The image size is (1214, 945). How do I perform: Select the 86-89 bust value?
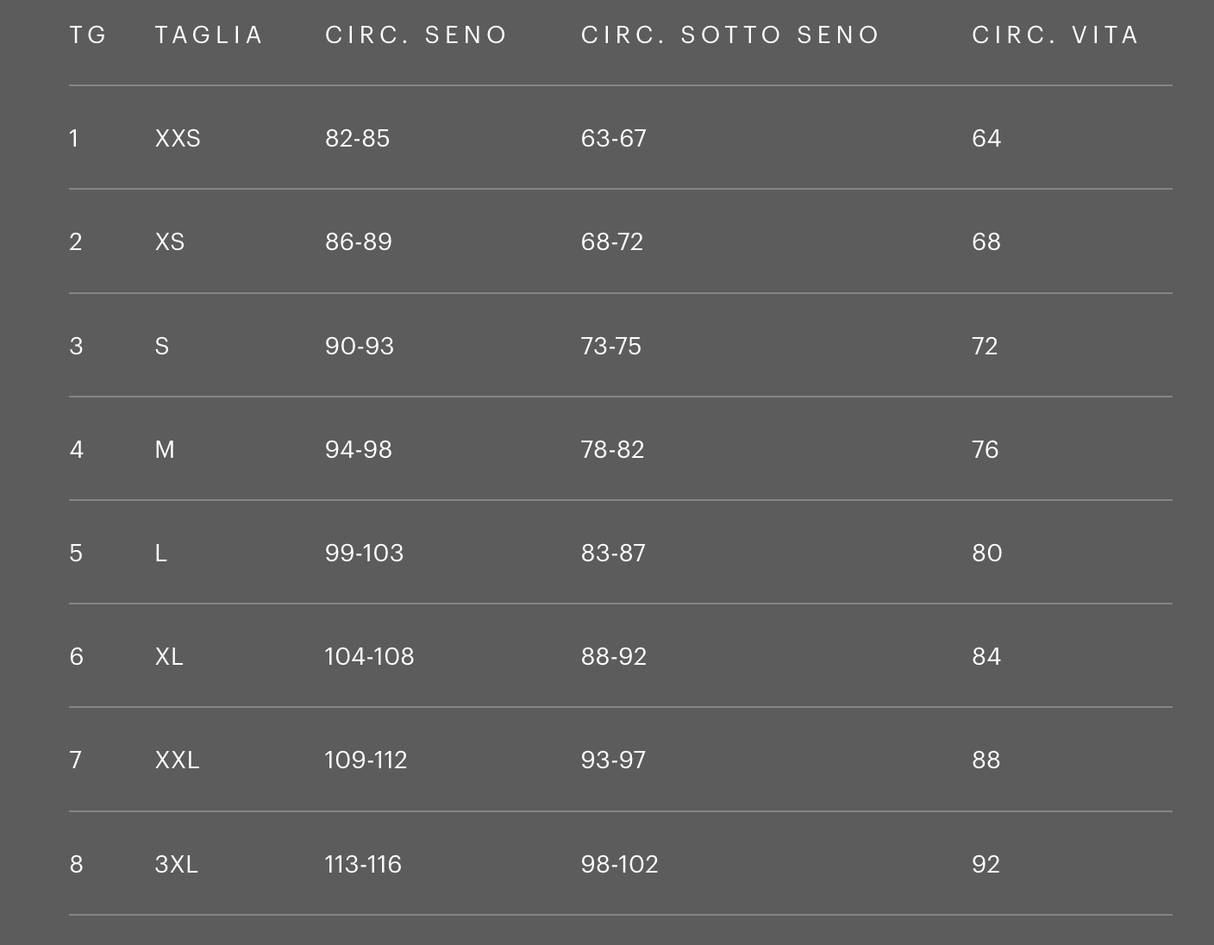click(x=358, y=242)
